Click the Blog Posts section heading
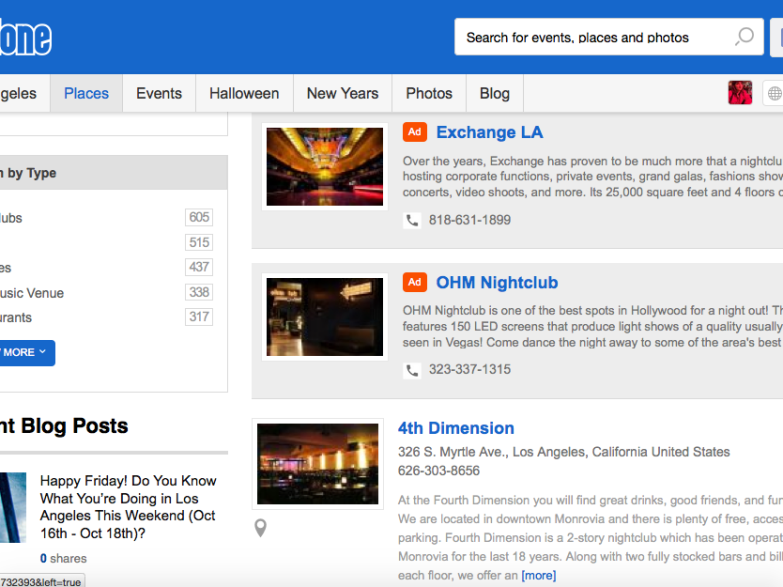Screen dimensions: 783x587 coord(64,426)
